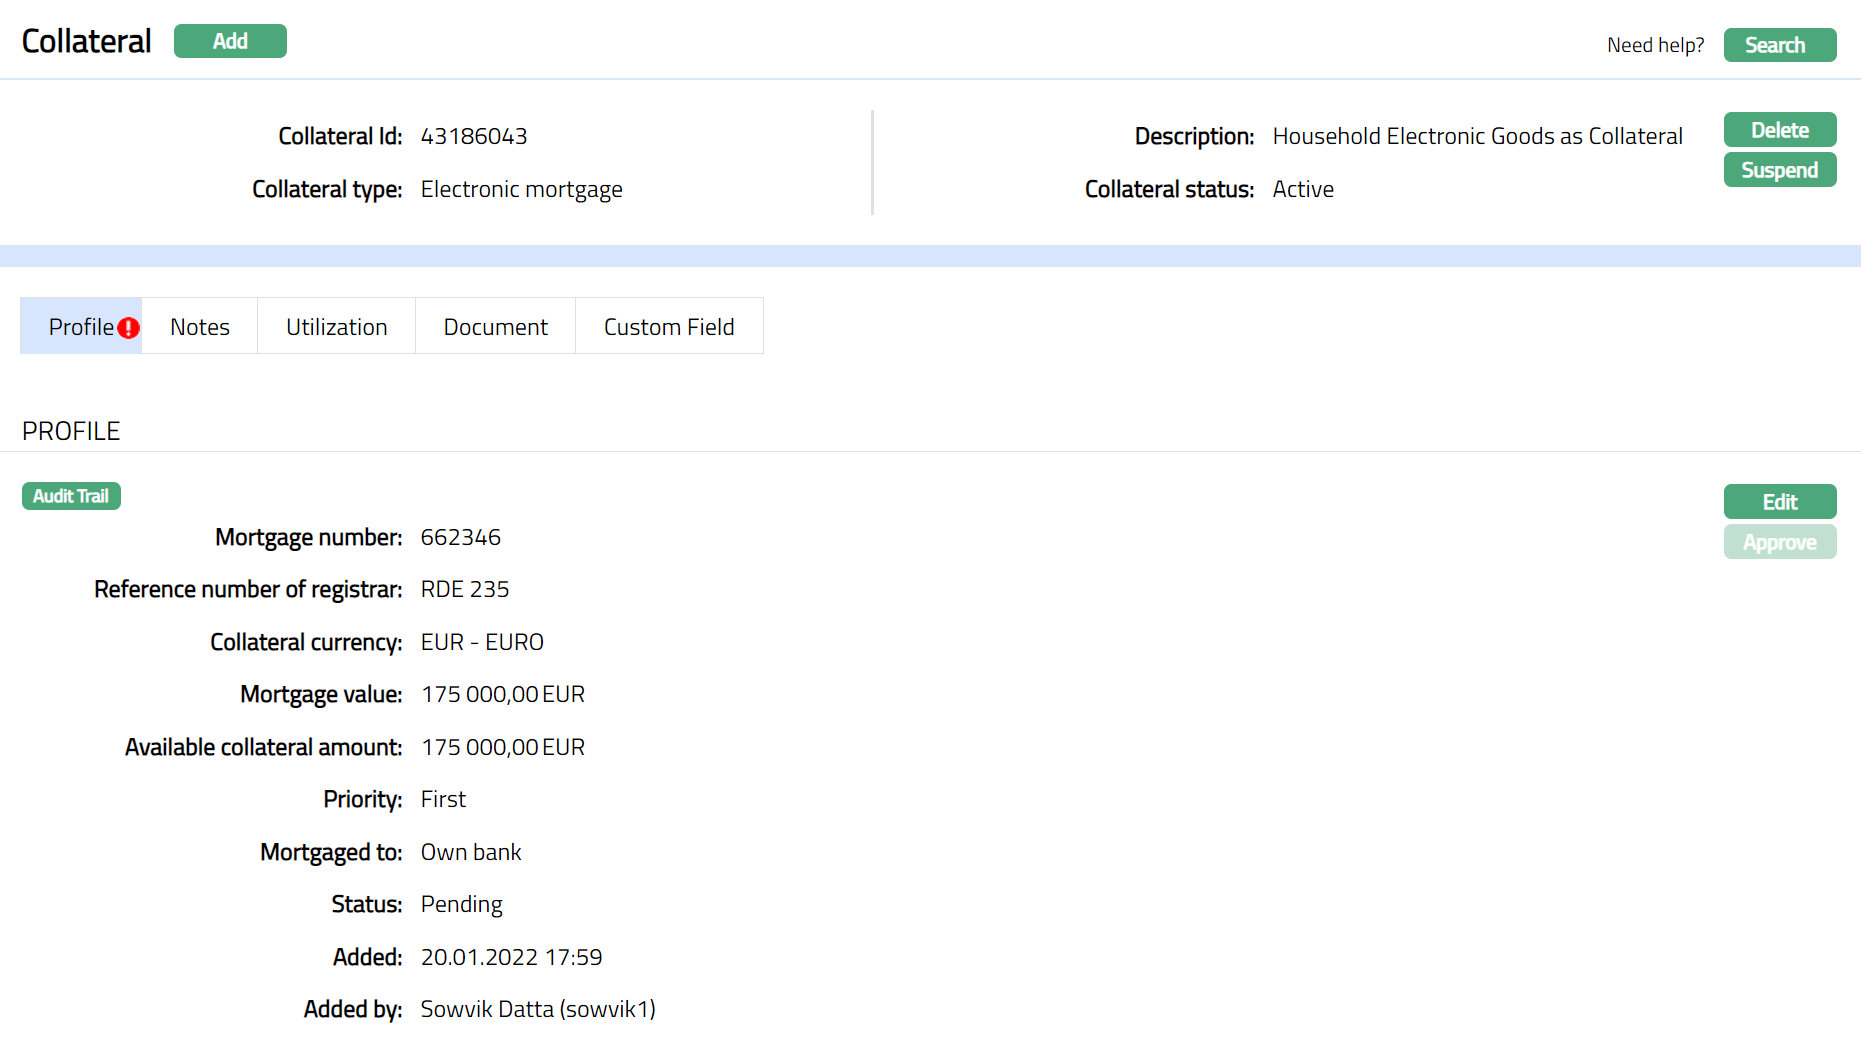1861x1053 pixels.
Task: Go to the Document tab
Action: click(x=495, y=327)
